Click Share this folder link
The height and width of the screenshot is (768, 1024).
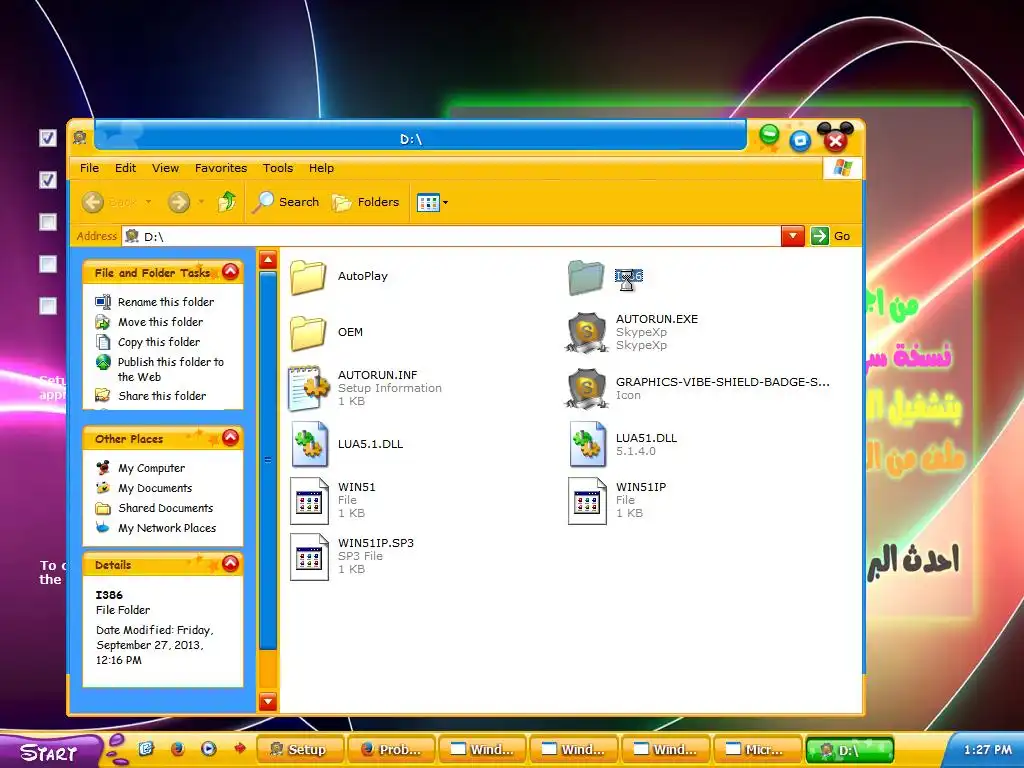coord(162,396)
